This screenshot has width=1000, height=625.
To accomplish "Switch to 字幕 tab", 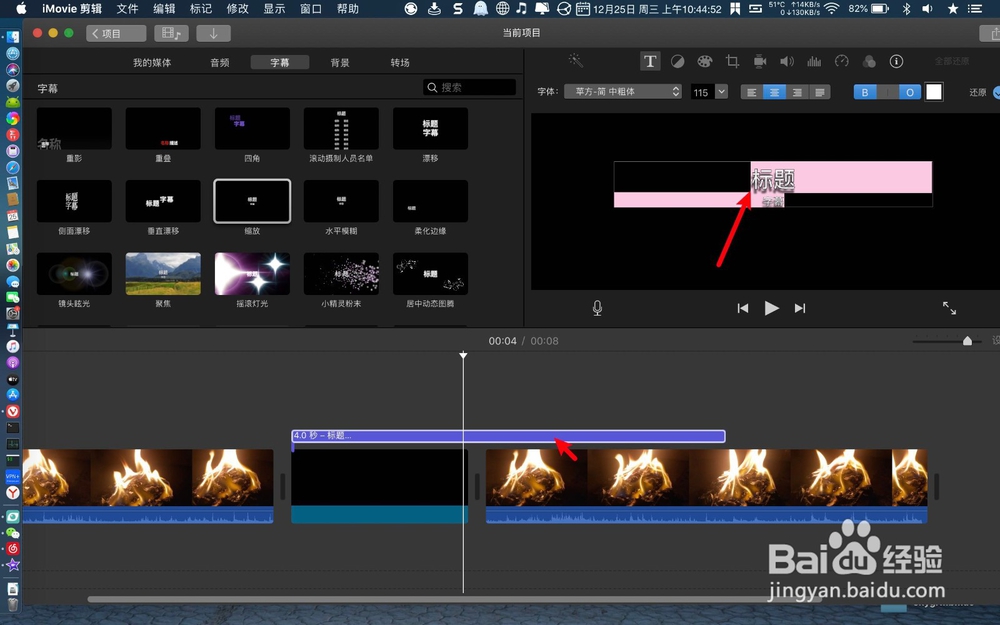I will pyautogui.click(x=280, y=62).
